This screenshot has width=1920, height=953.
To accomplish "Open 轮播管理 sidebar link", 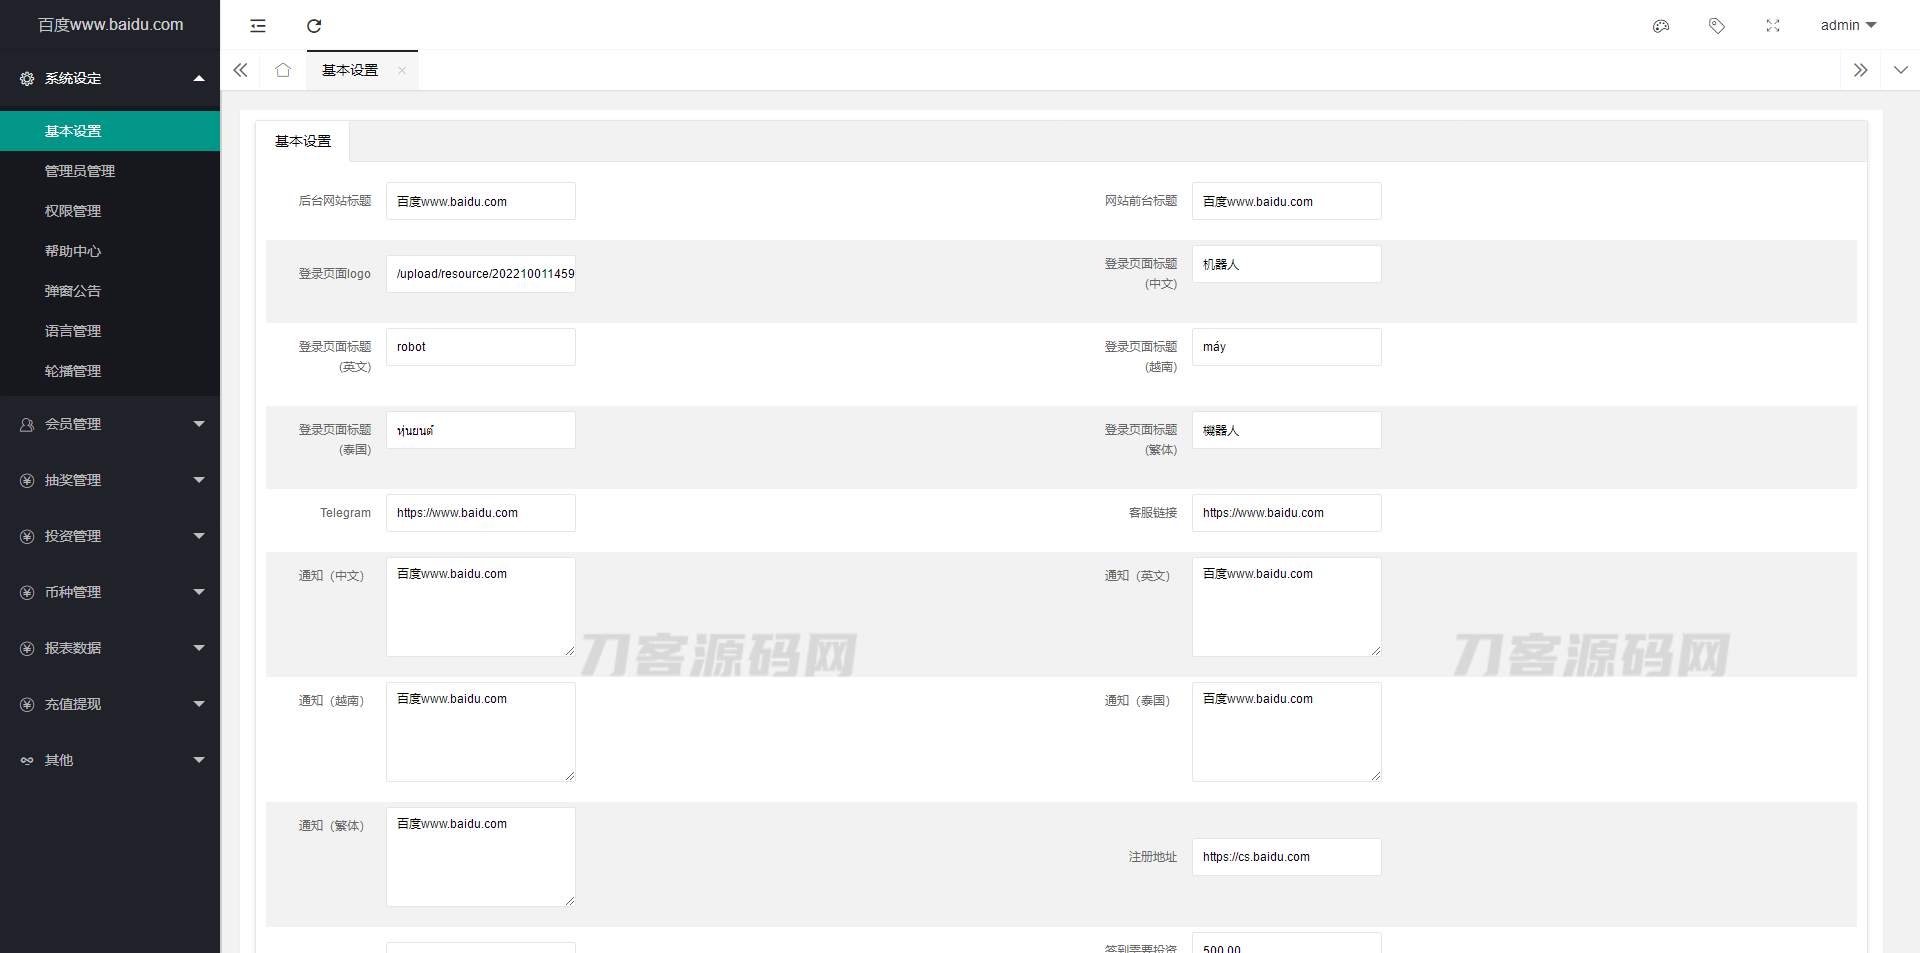I will pos(73,371).
